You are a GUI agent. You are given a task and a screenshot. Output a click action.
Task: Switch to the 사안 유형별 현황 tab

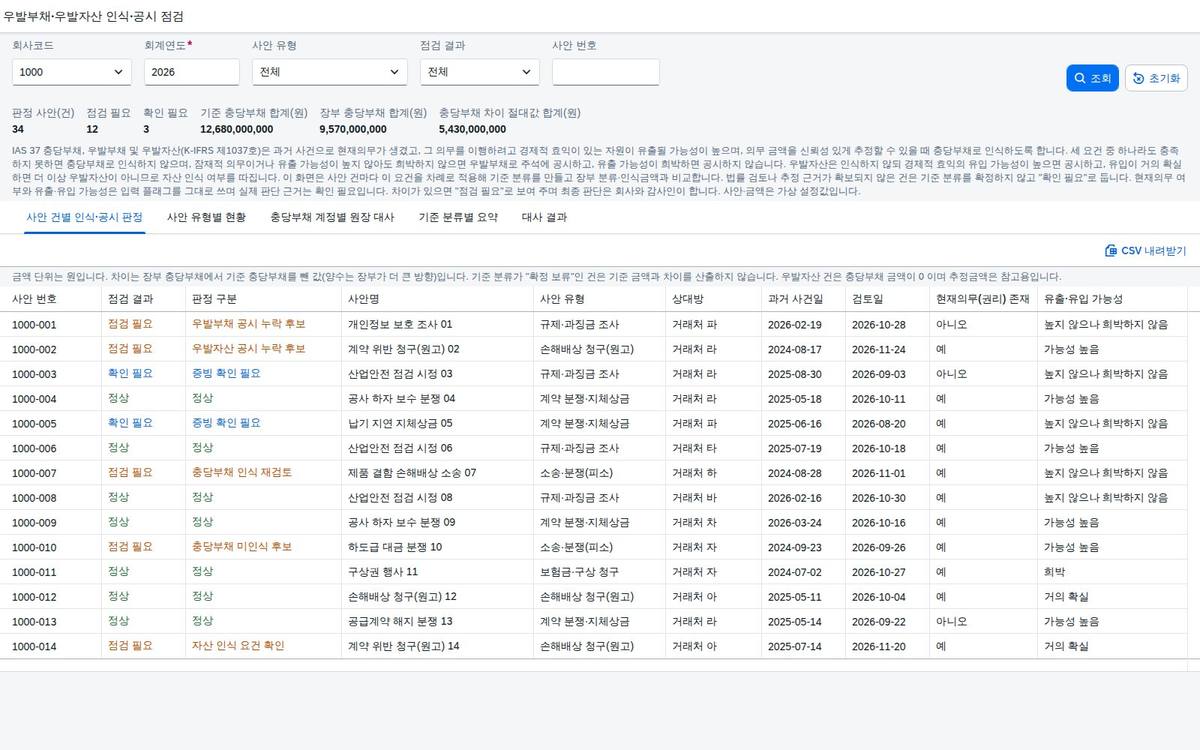(206, 217)
